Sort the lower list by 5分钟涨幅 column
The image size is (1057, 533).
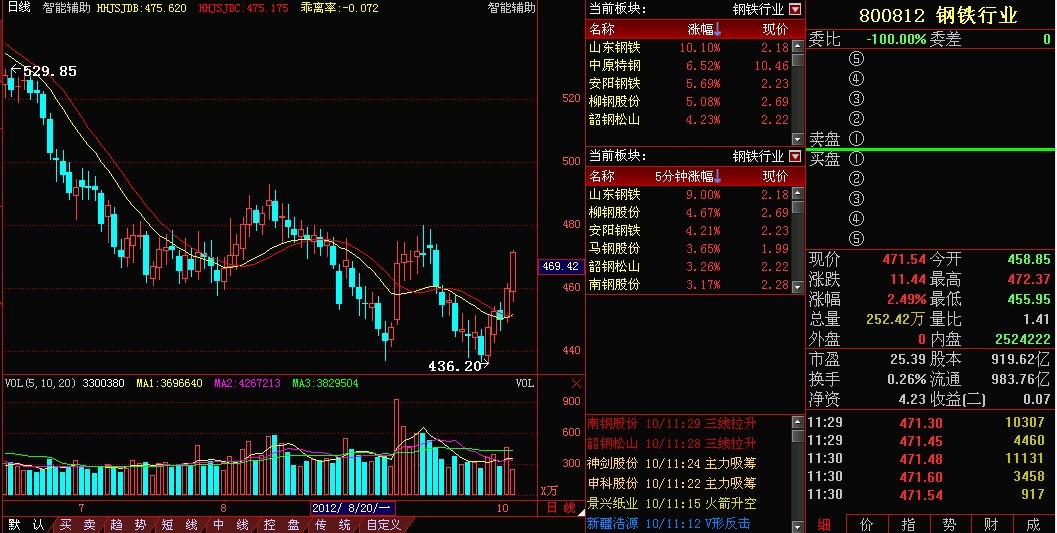(688, 176)
